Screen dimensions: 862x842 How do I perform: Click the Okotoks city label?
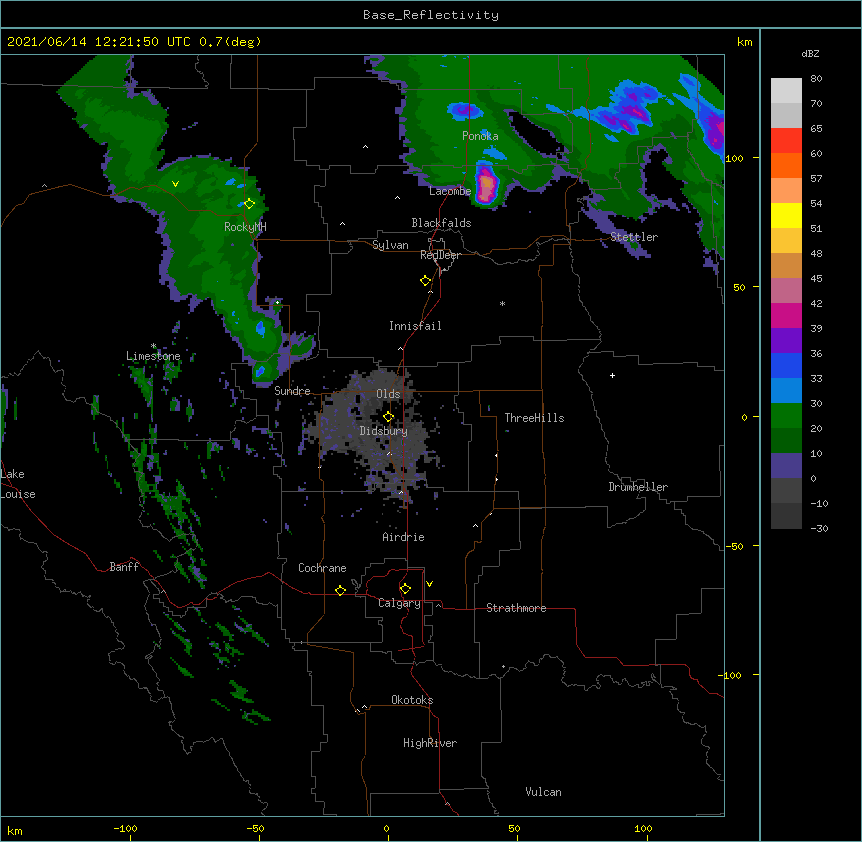[412, 700]
